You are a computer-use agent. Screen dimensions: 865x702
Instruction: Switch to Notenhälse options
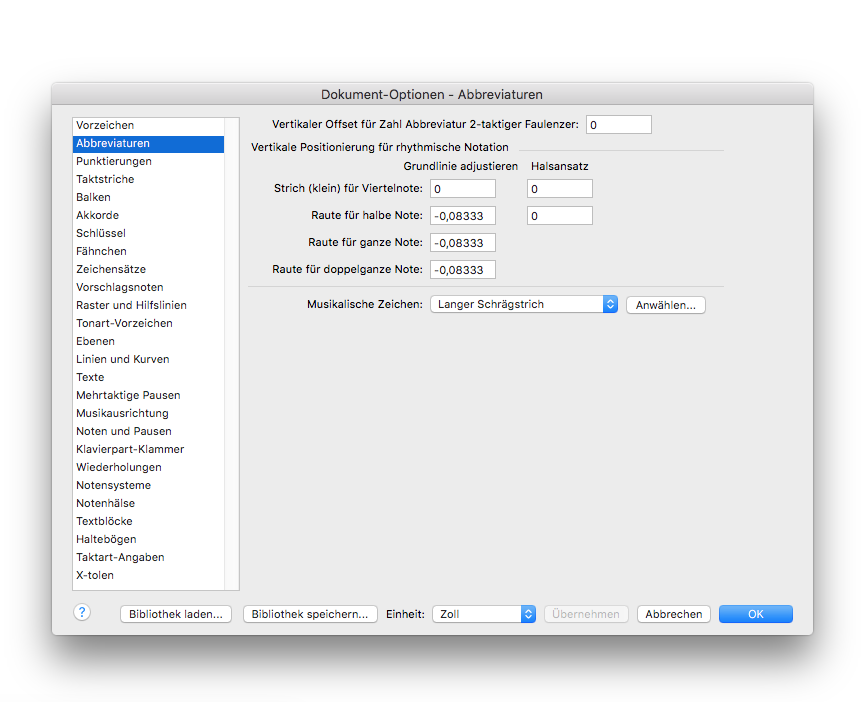(x=105, y=503)
